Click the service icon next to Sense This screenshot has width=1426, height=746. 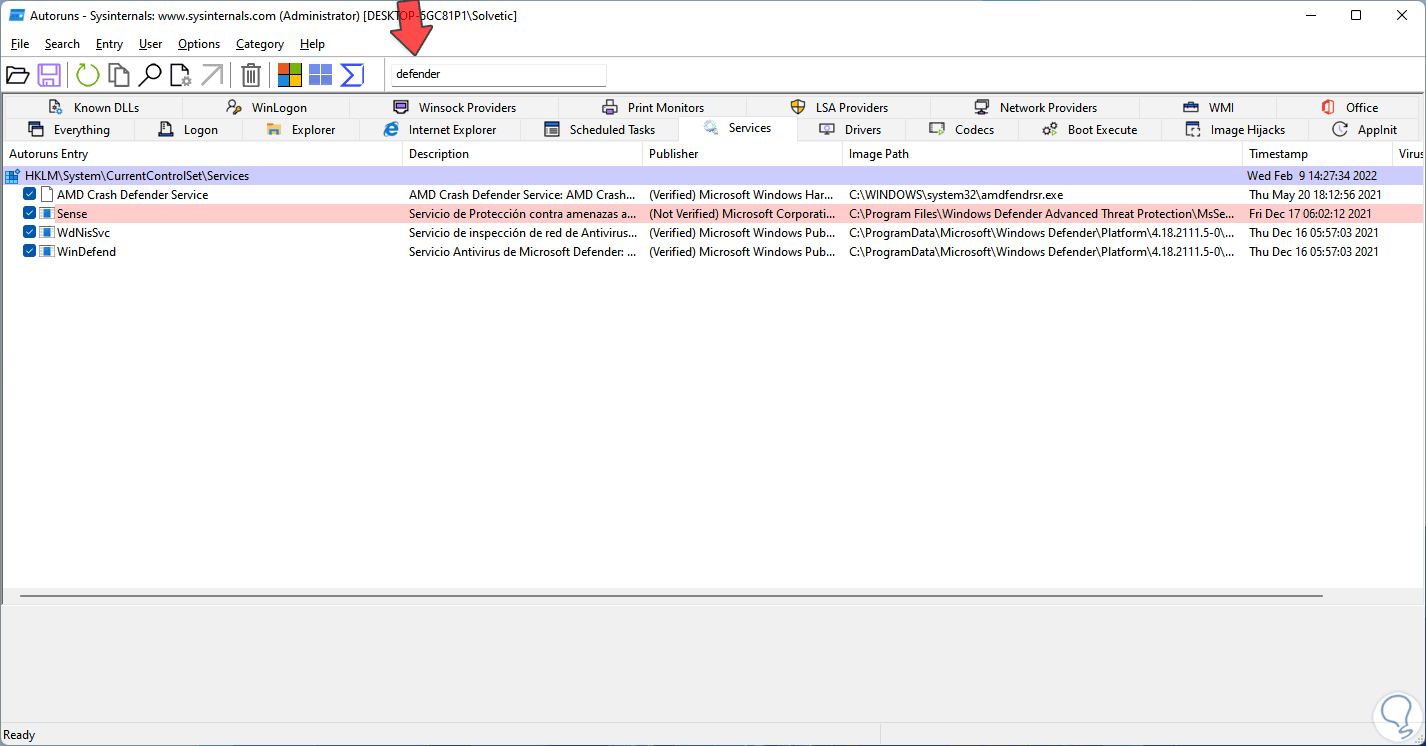coord(46,214)
